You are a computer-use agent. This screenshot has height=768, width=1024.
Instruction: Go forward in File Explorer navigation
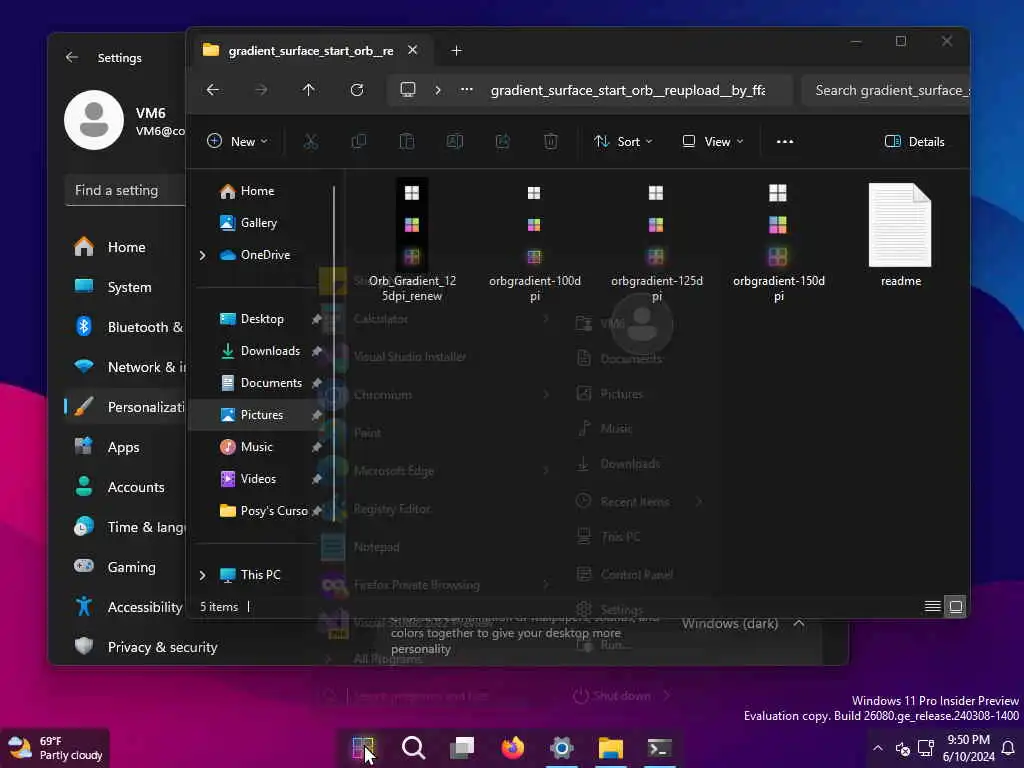261,90
